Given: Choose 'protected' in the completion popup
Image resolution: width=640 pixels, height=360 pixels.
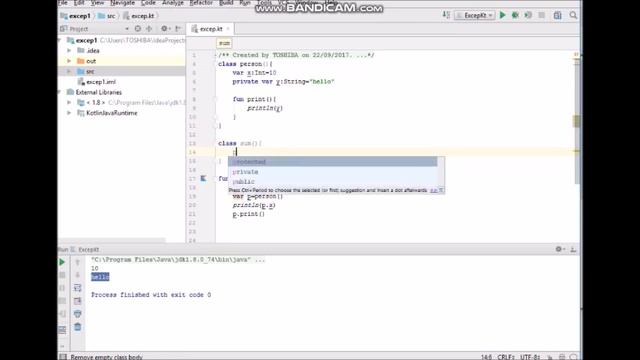Looking at the screenshot, I should (x=332, y=162).
